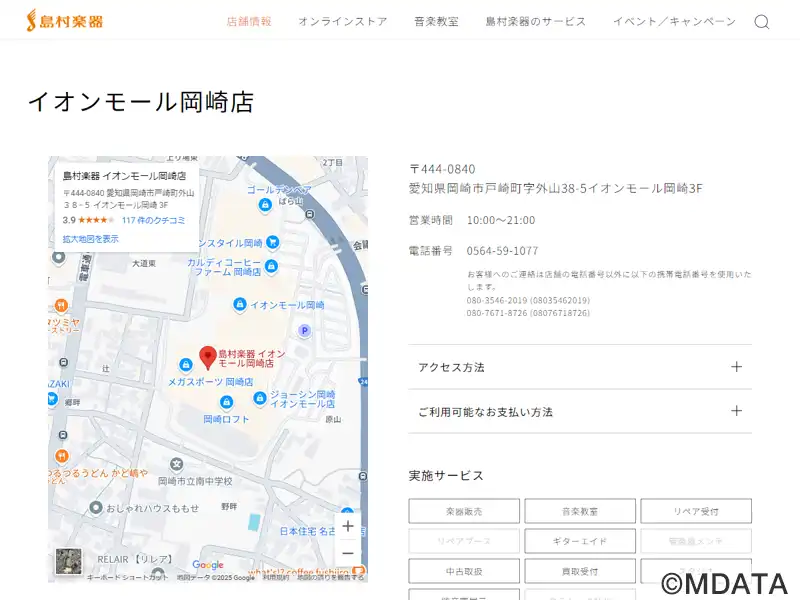Open the 117 件のクチコミ reviews link
The image size is (800, 600).
pos(153,220)
